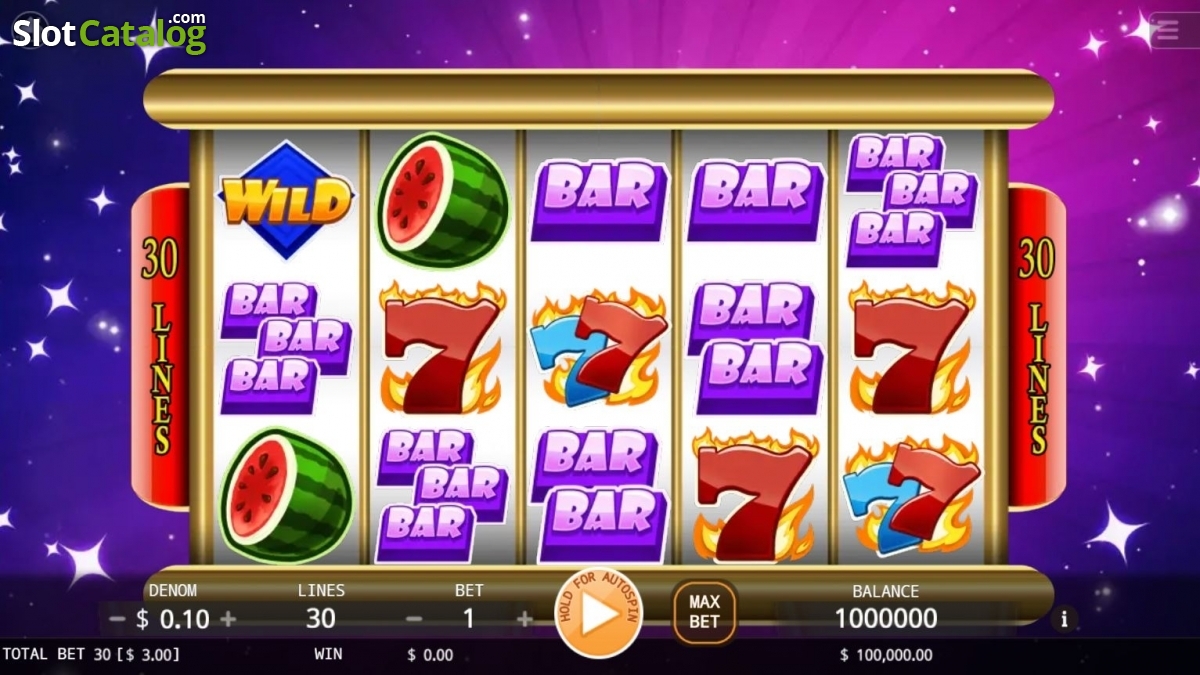This screenshot has height=675, width=1200.
Task: Click the watermelon at bottom of first reel
Action: [x=286, y=496]
